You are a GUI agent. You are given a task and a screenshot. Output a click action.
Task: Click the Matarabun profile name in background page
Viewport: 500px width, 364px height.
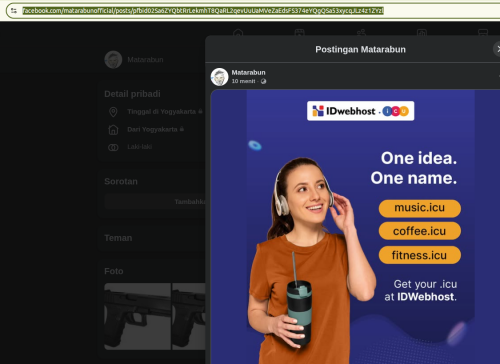[145, 60]
